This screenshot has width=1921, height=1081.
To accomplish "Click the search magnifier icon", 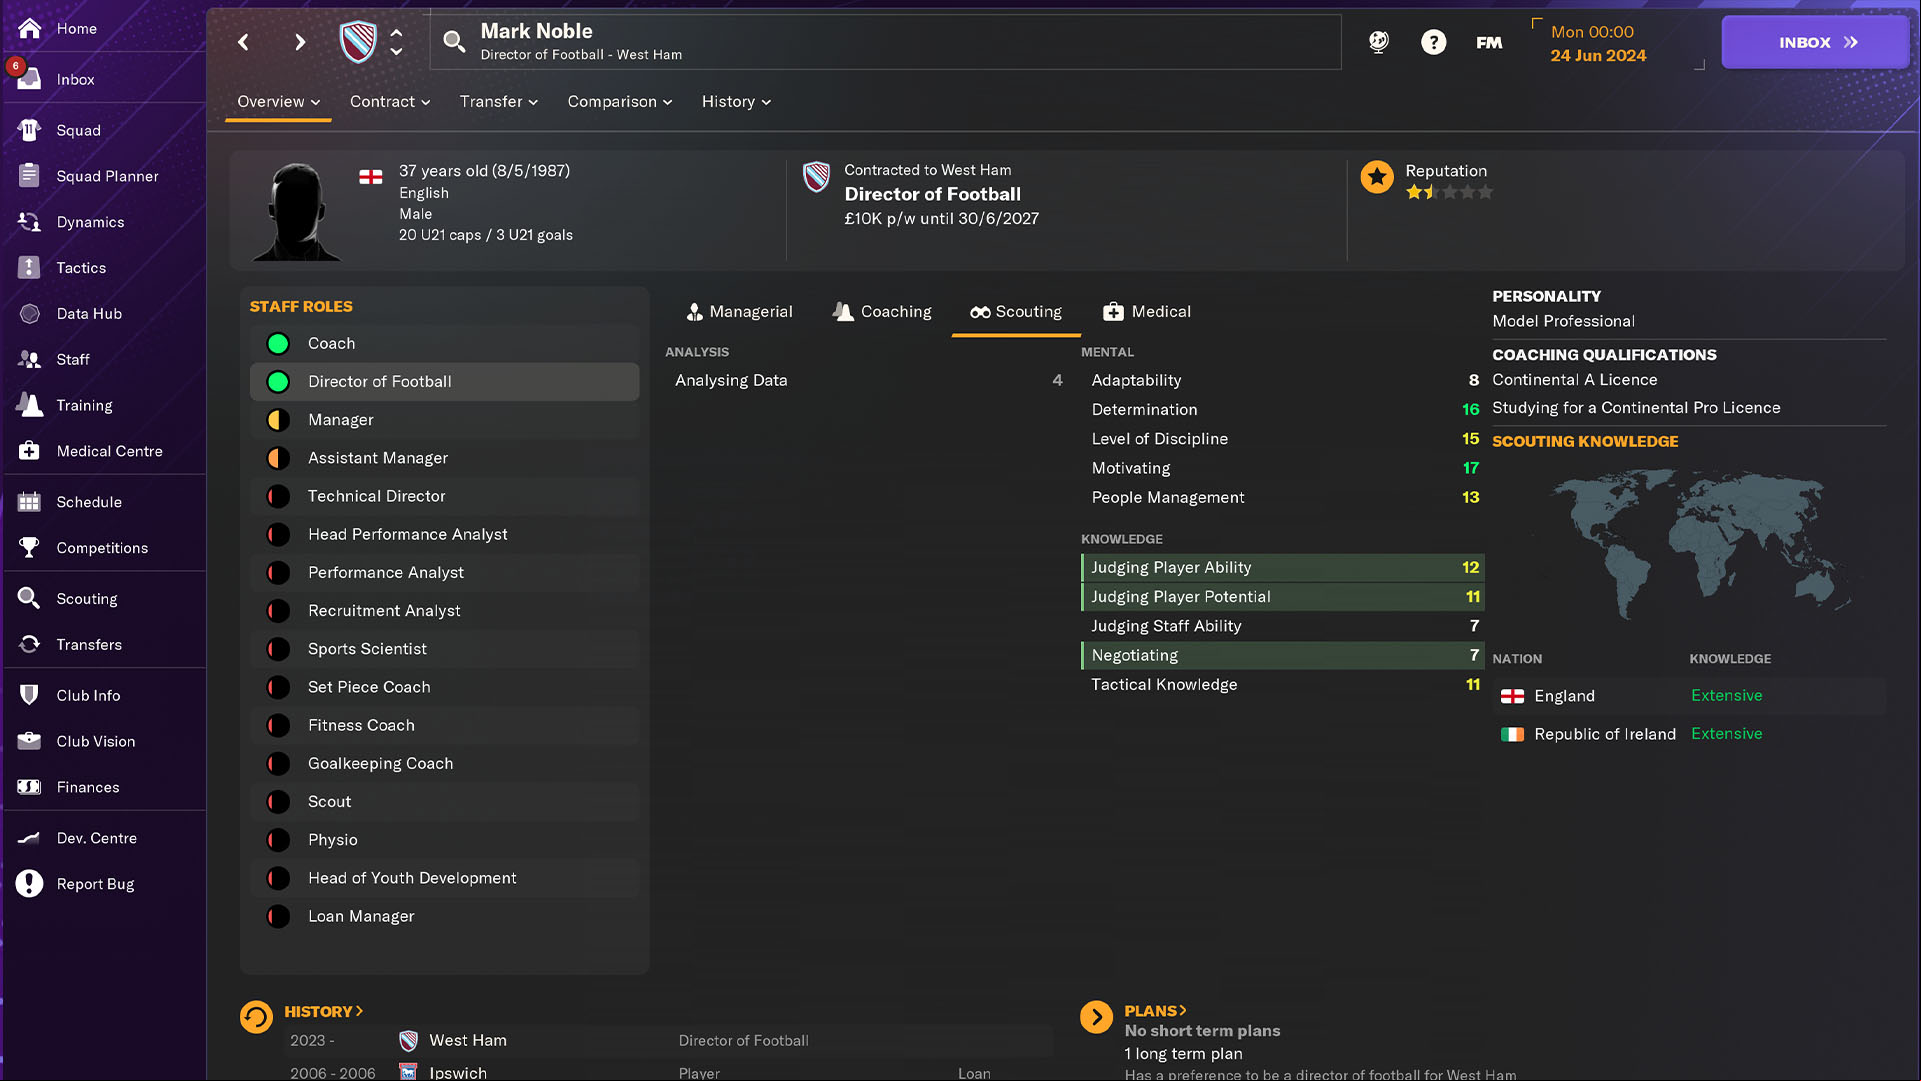I will click(454, 41).
